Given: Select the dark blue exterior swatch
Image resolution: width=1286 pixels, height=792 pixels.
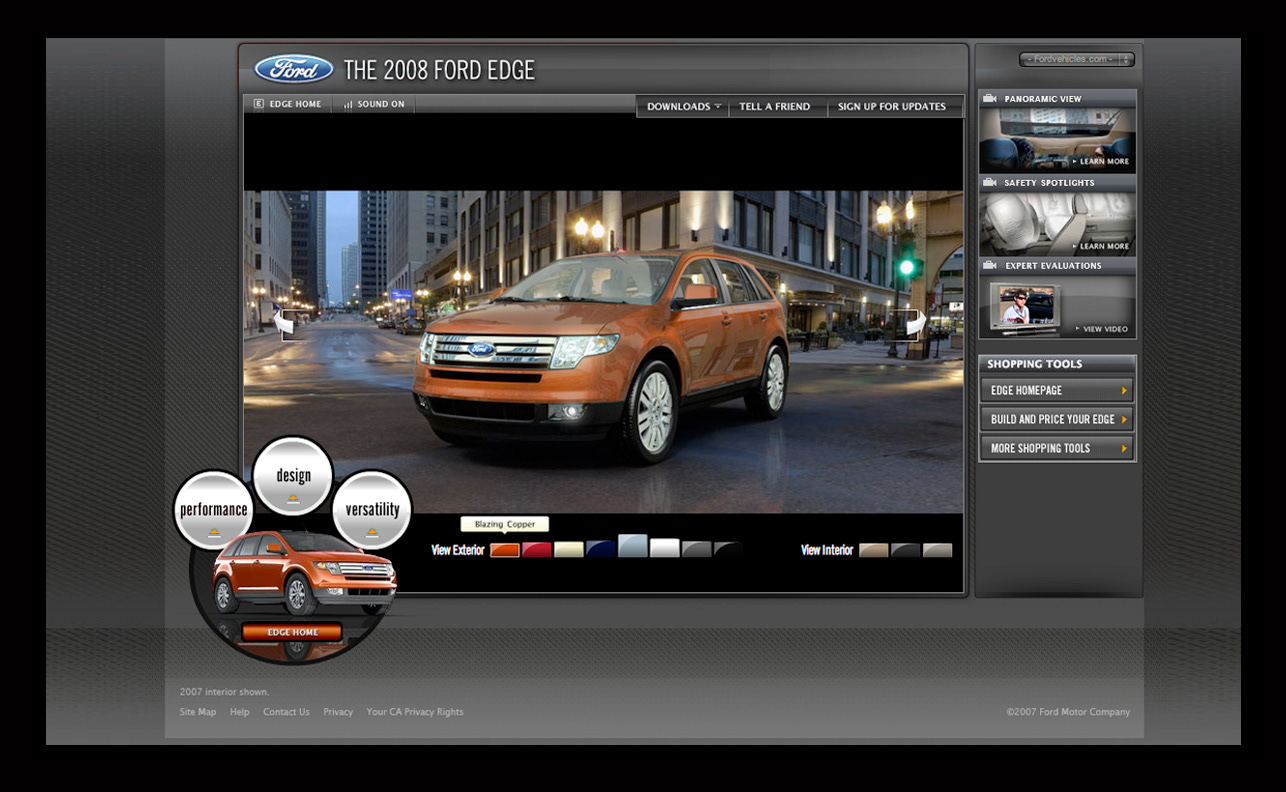Looking at the screenshot, I should [x=601, y=550].
